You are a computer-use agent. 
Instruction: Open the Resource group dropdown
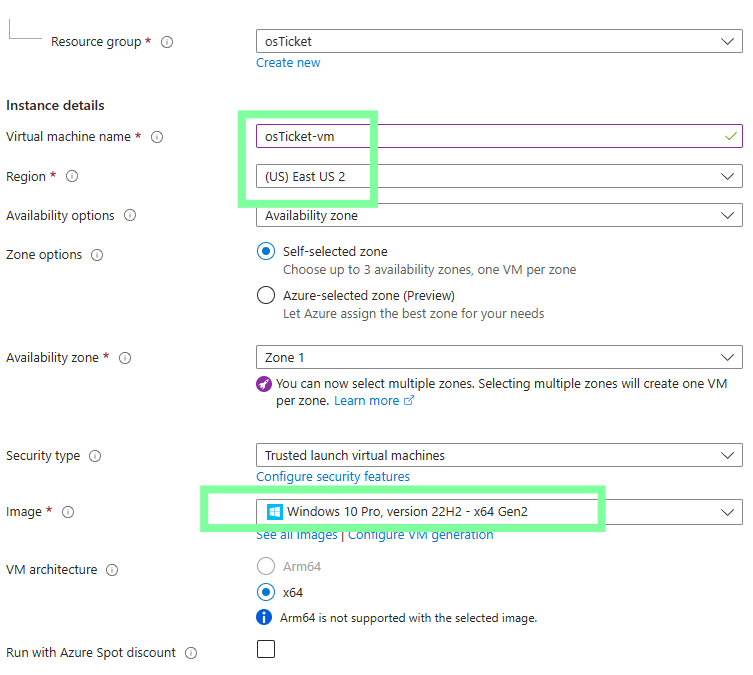click(499, 41)
